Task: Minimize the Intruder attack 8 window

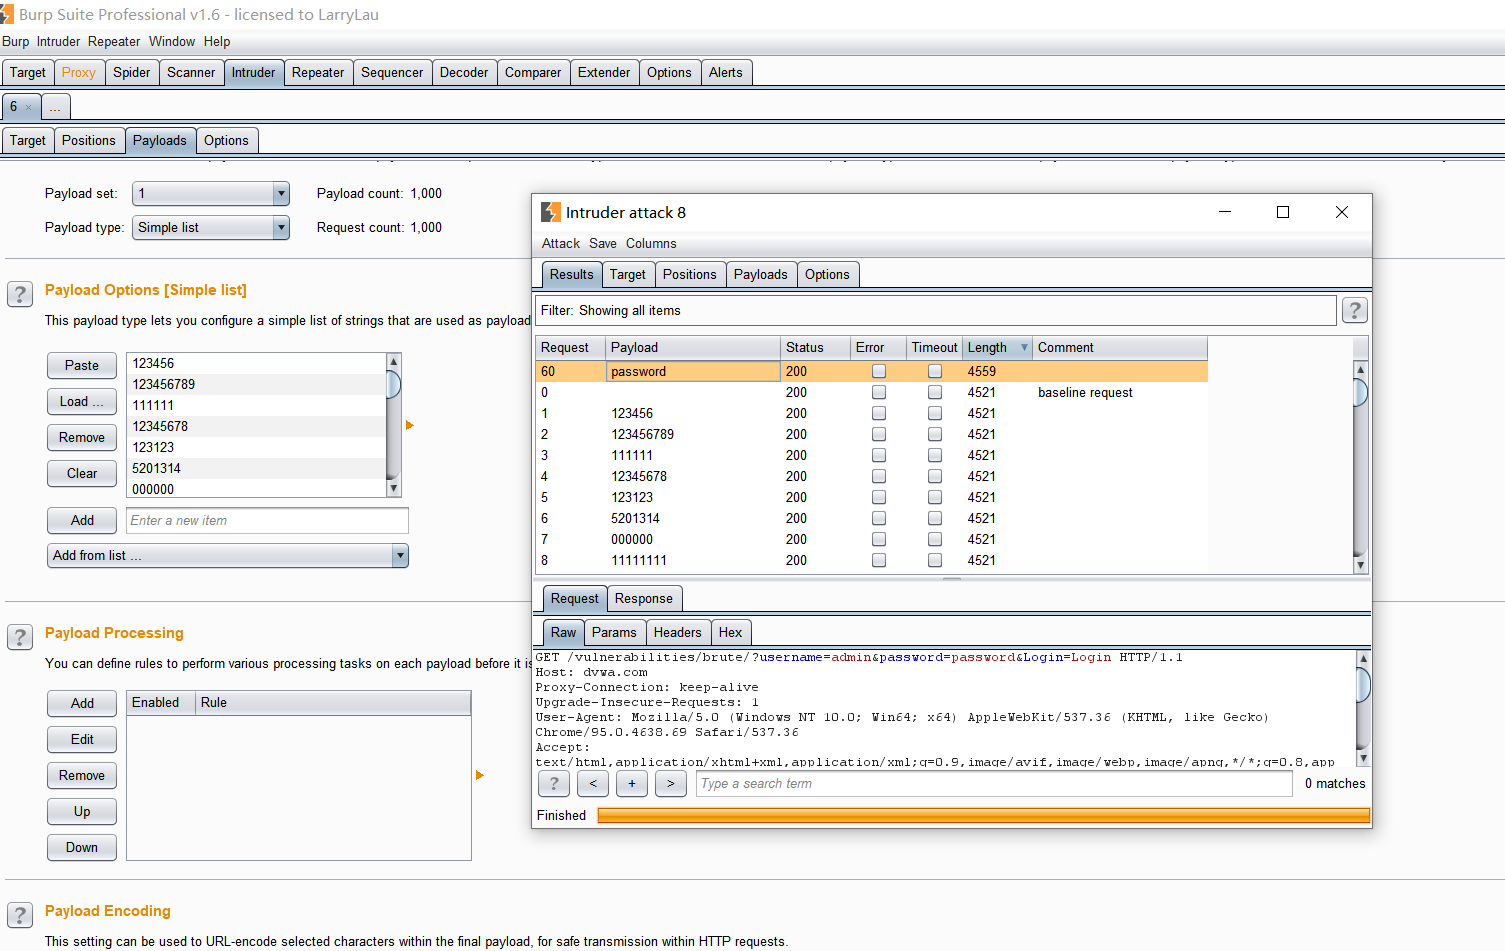Action: click(1225, 212)
